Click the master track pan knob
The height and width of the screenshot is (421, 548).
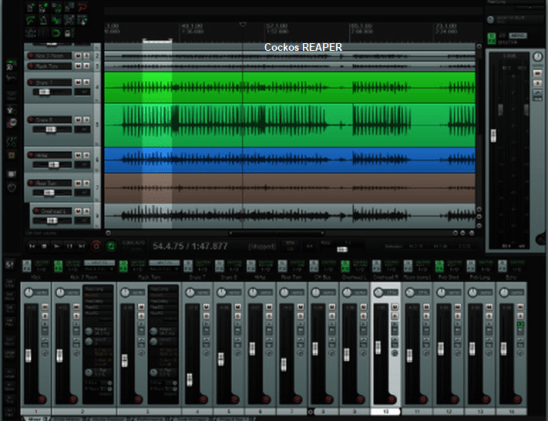click(538, 57)
